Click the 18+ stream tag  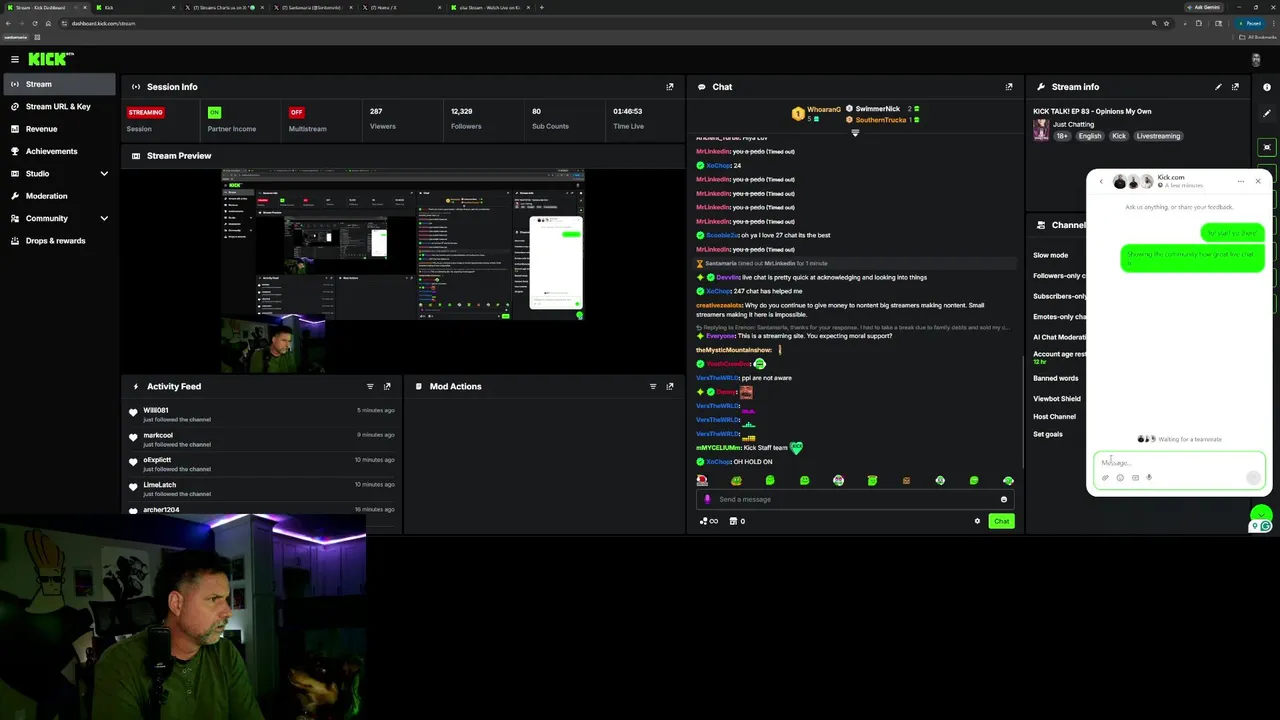(1062, 136)
